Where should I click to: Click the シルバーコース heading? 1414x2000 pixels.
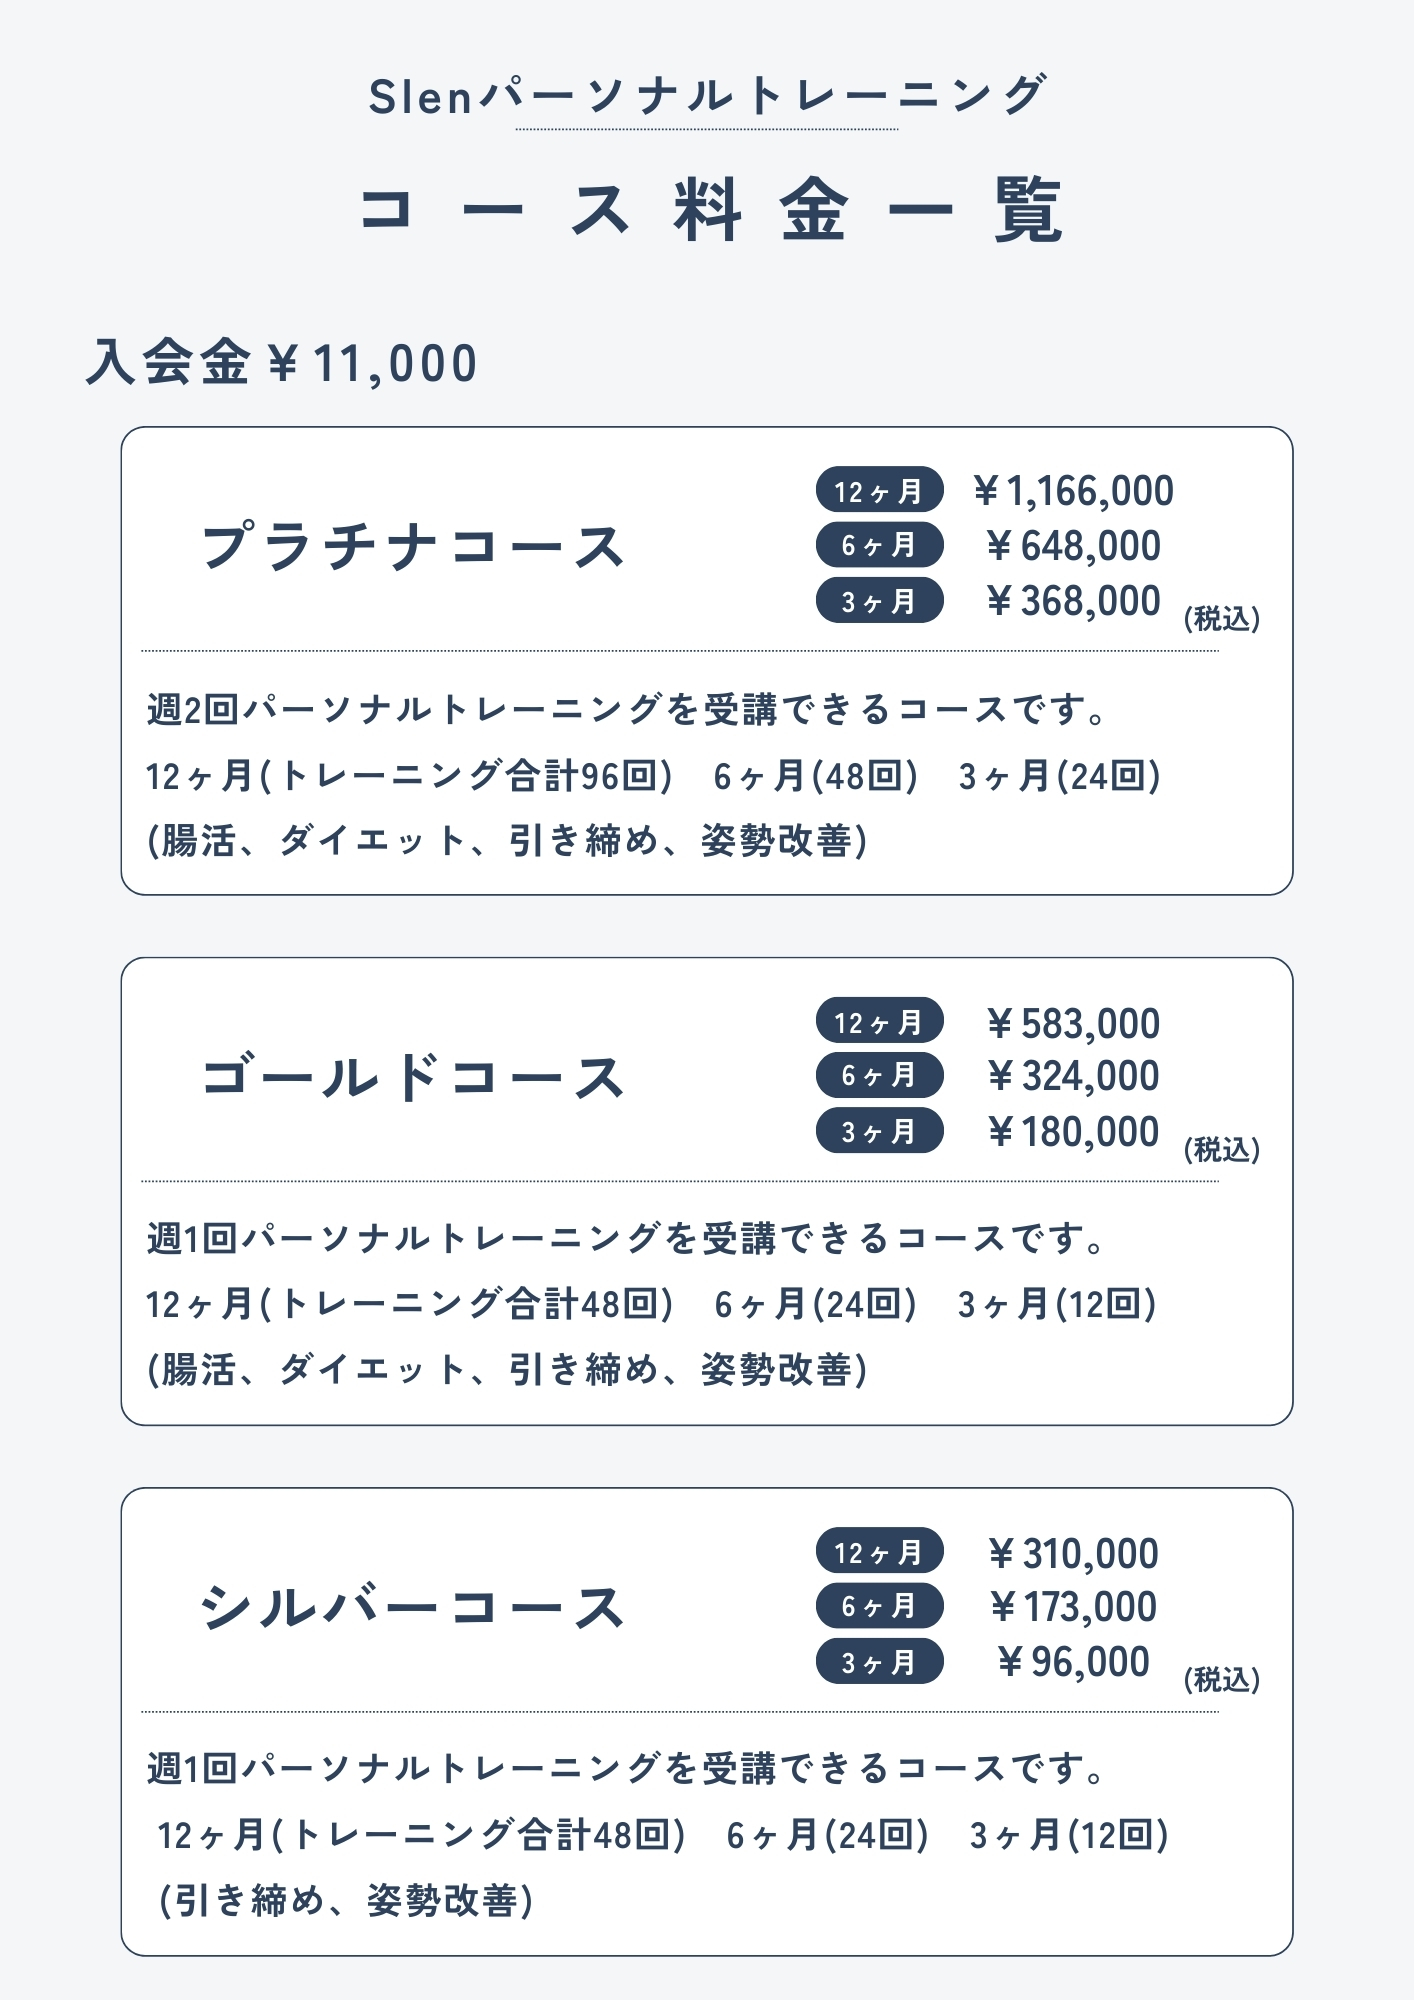click(x=413, y=1608)
